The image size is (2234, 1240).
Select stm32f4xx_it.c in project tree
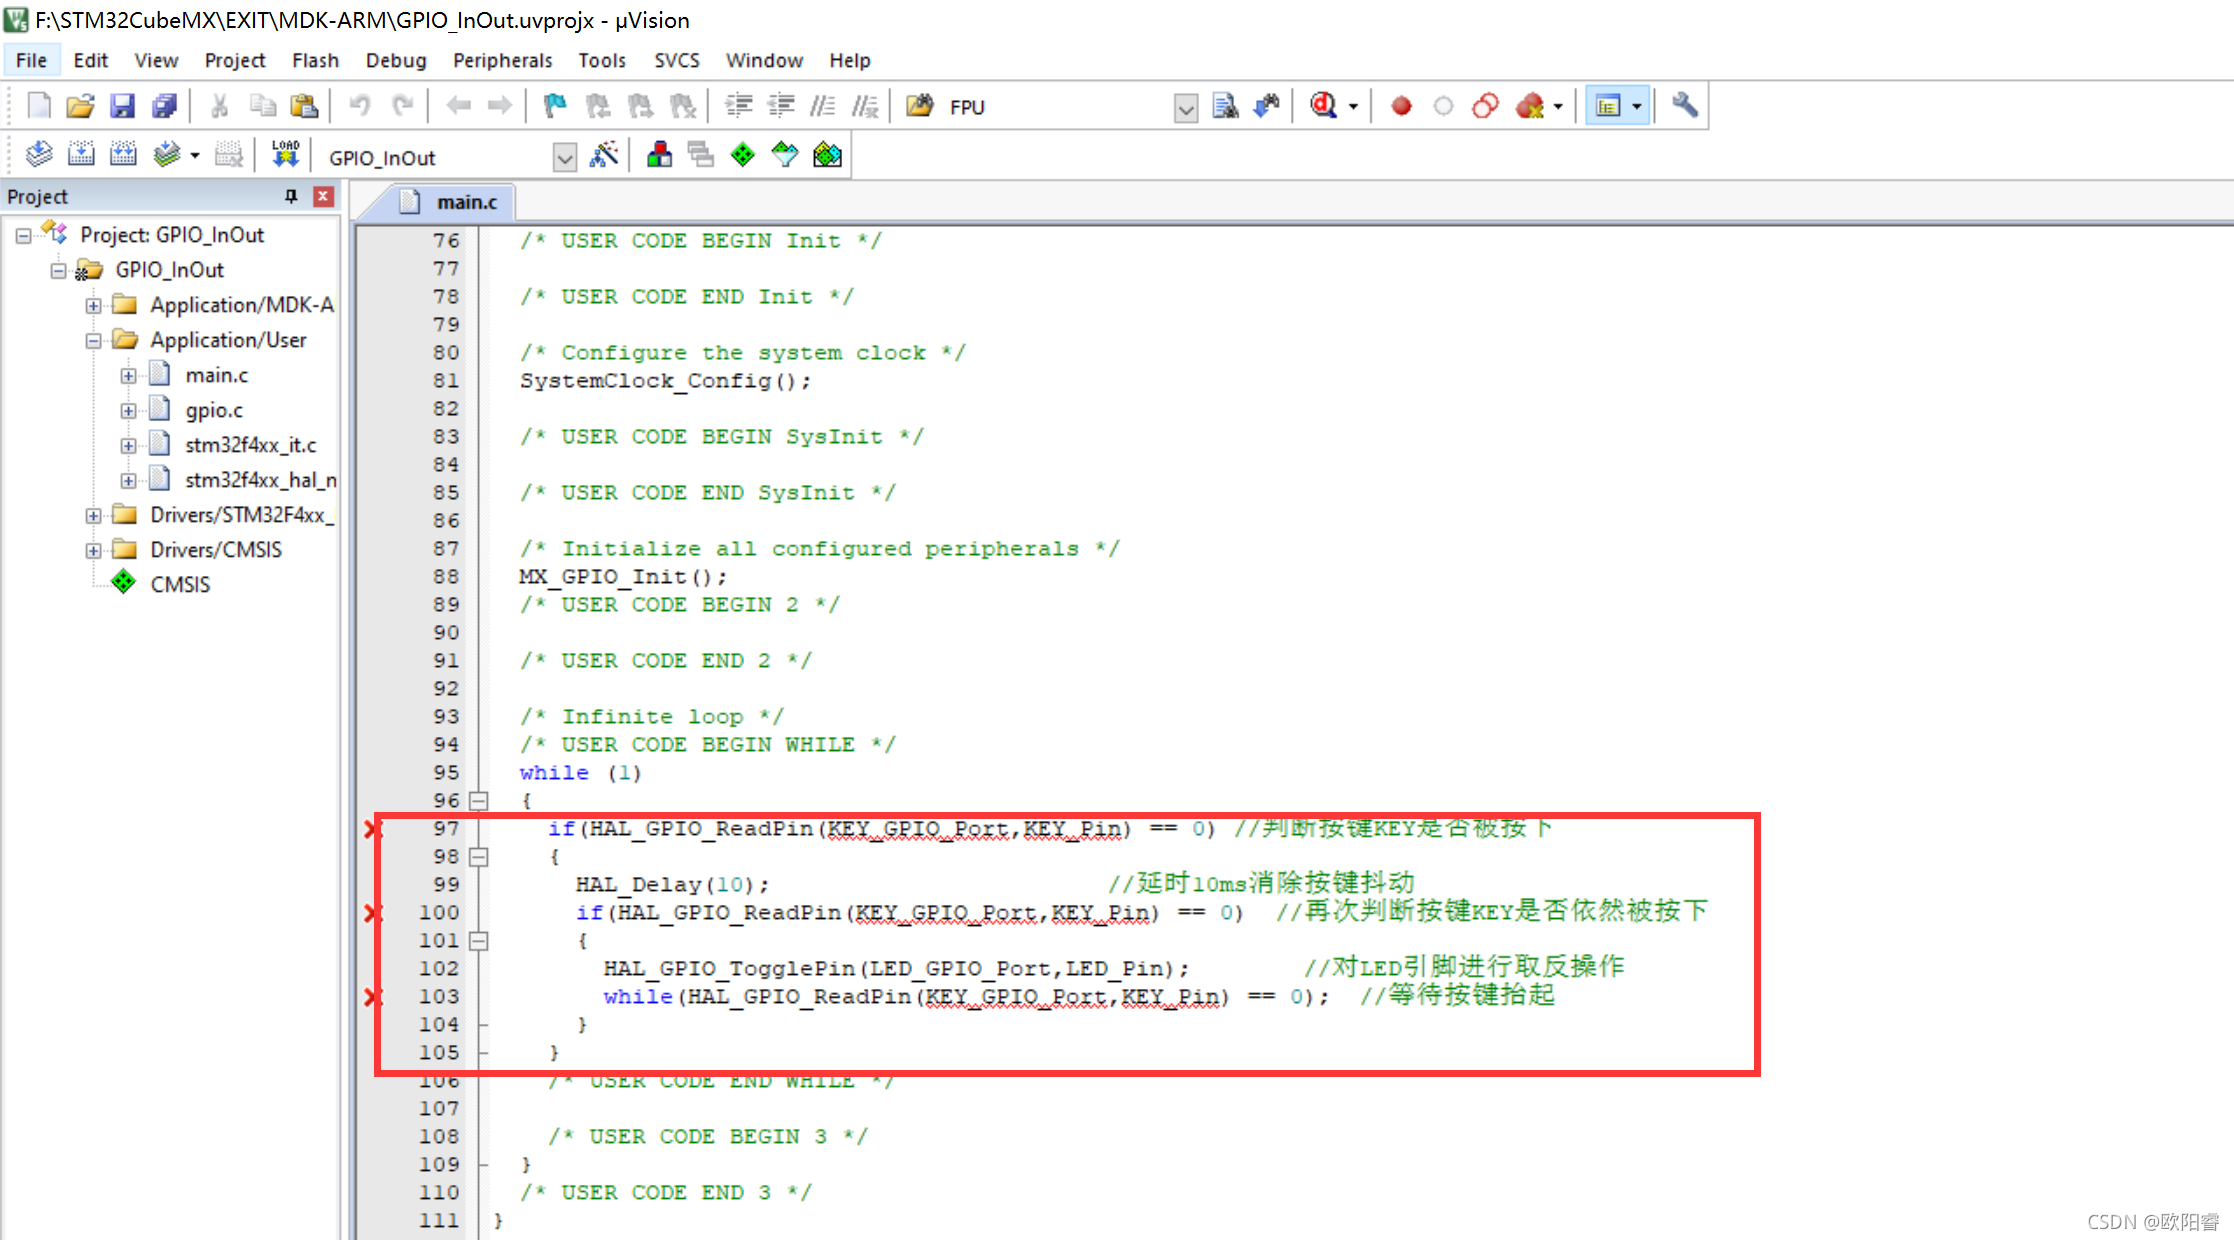(x=250, y=445)
